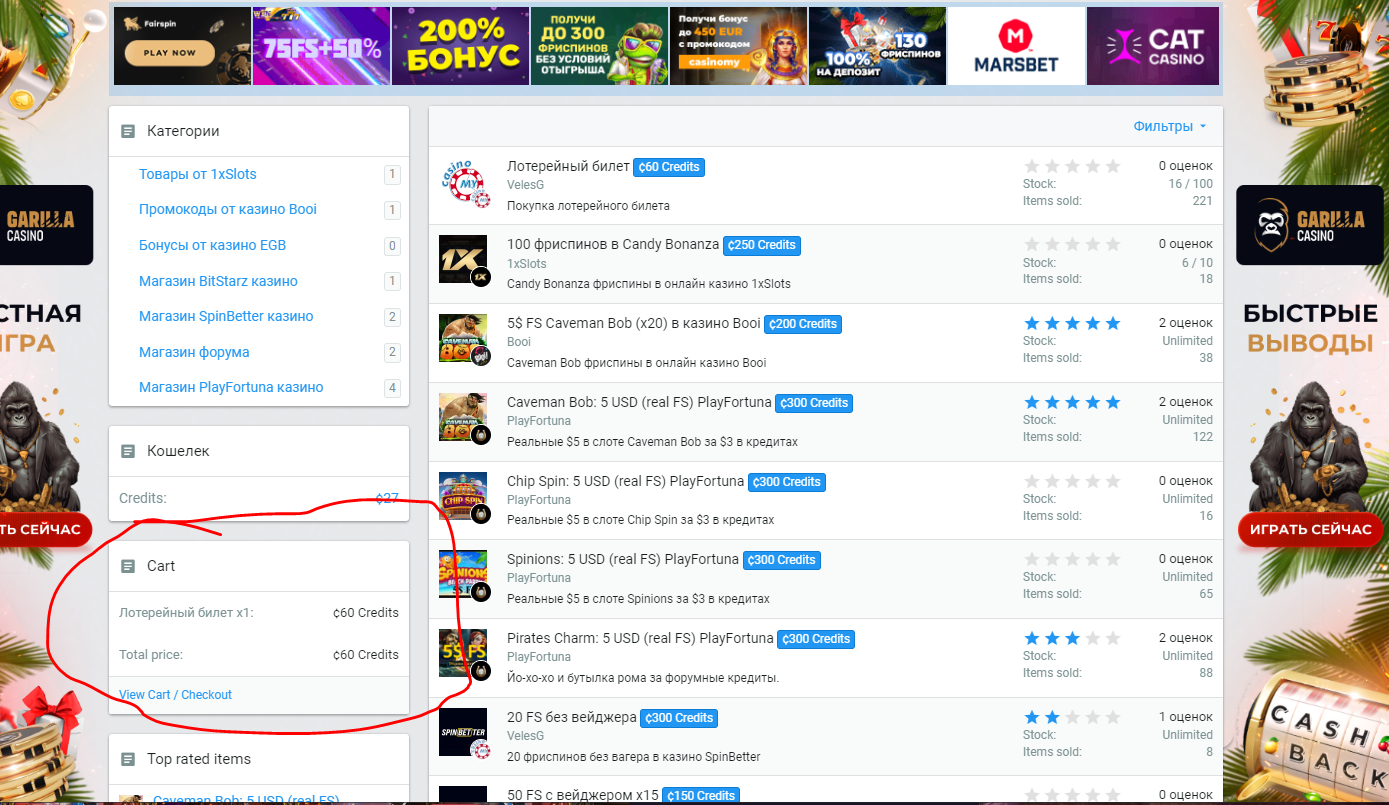Viewport: 1389px width, 805px height.
Task: Open the Лотерейный билет item title
Action: (568, 166)
